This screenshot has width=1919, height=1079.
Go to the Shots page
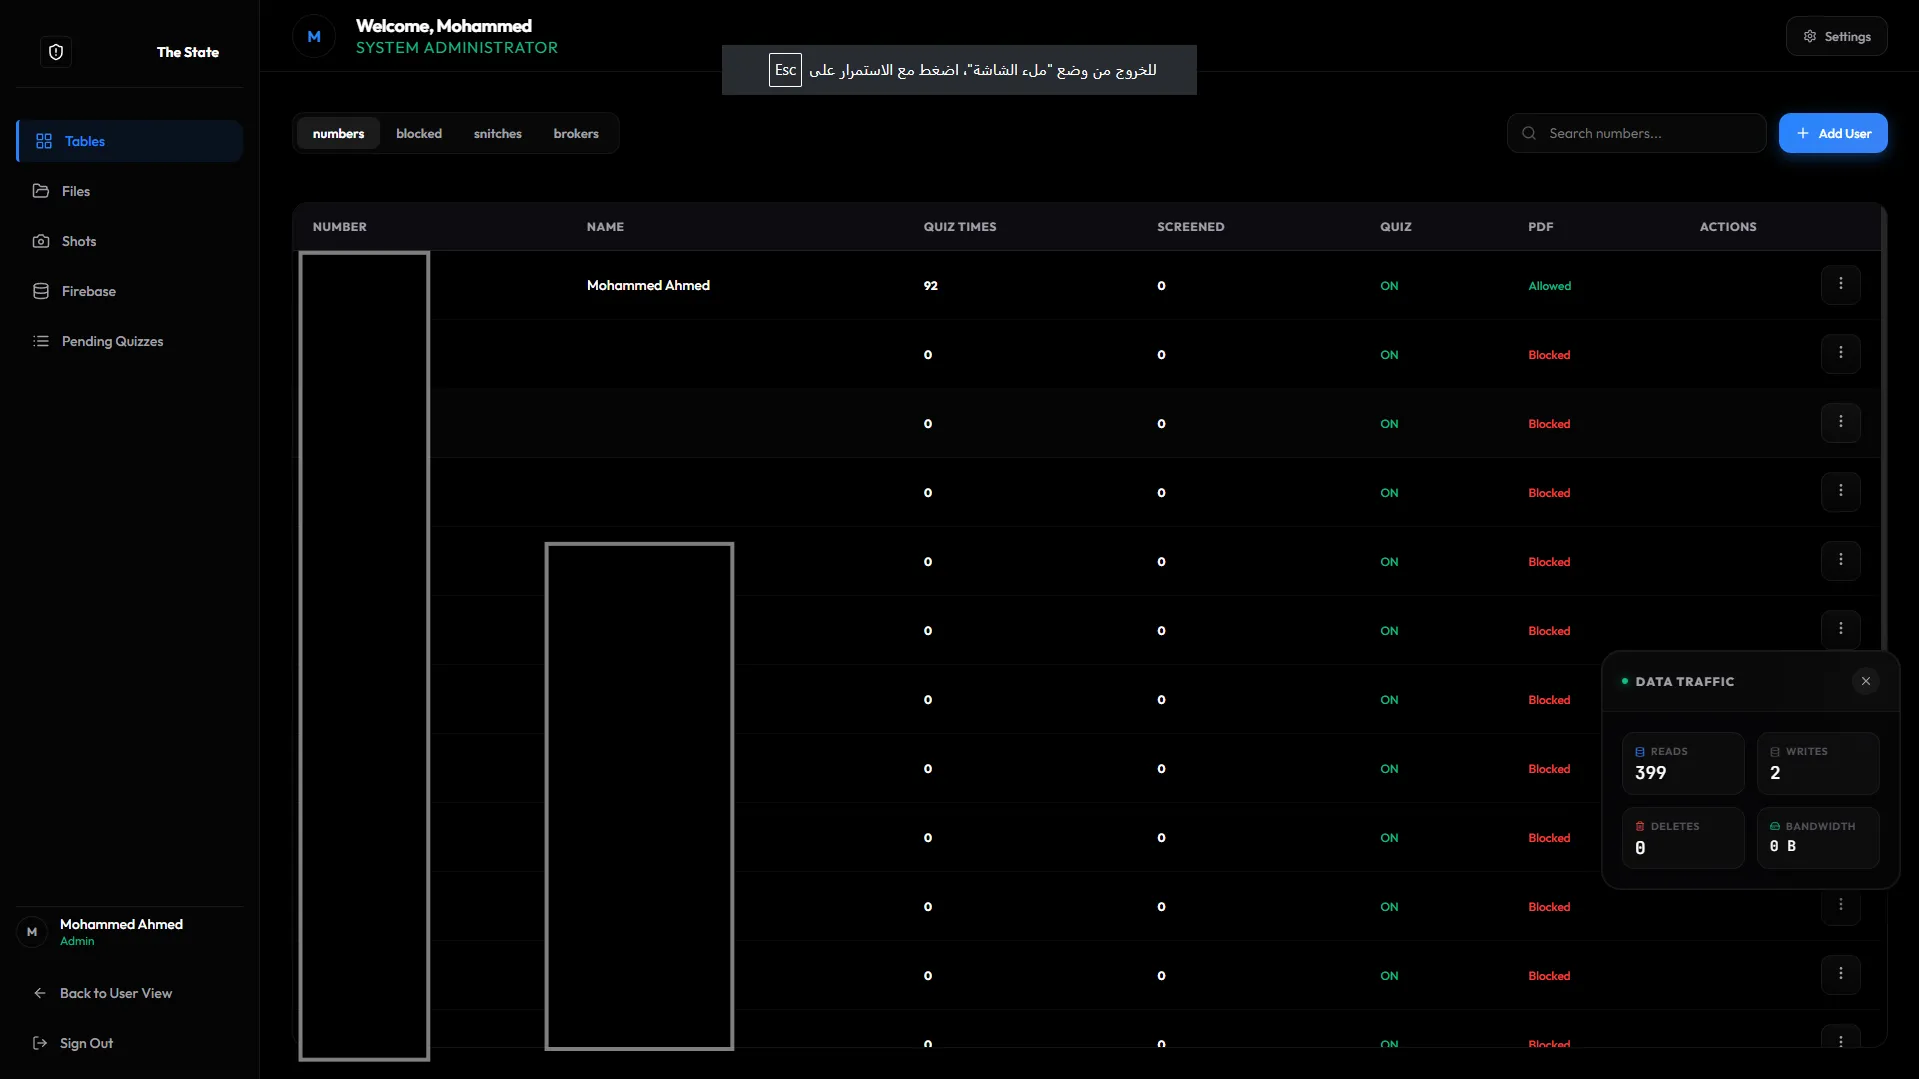[130, 241]
